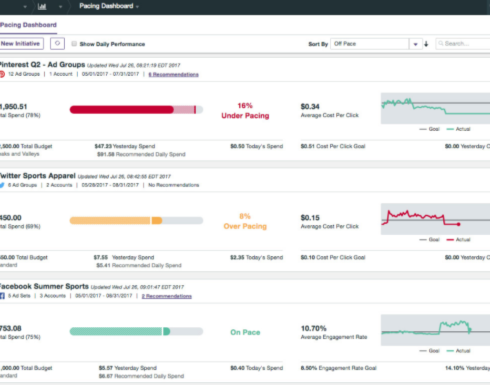Click the Sort By dropdown arrow

tap(415, 44)
